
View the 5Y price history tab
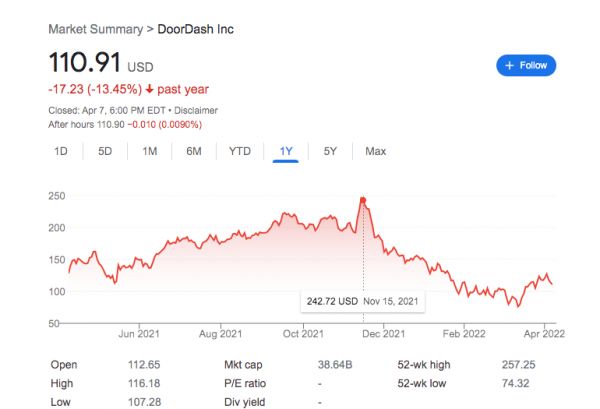(x=330, y=151)
